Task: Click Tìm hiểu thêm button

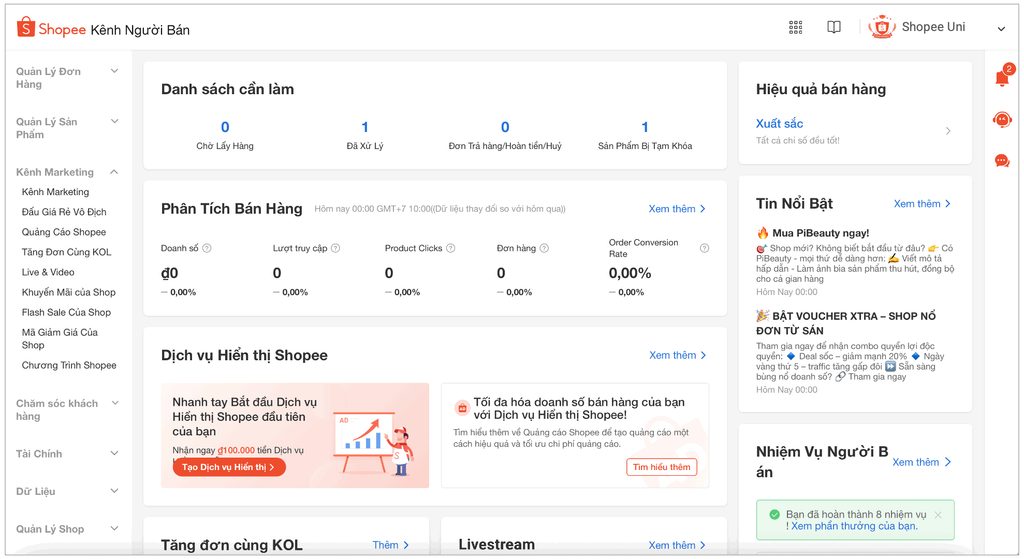Action: pyautogui.click(x=662, y=467)
